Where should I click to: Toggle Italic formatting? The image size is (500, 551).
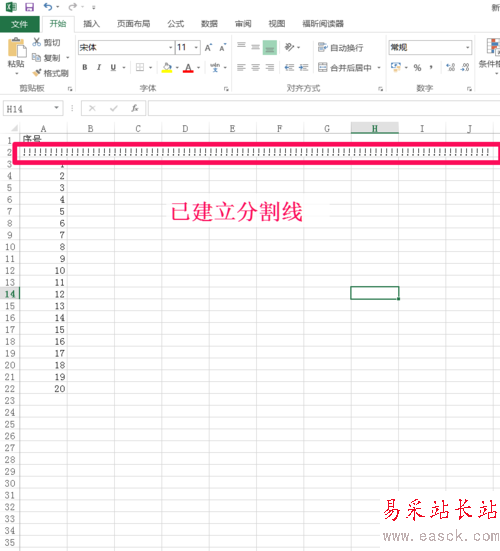99,67
